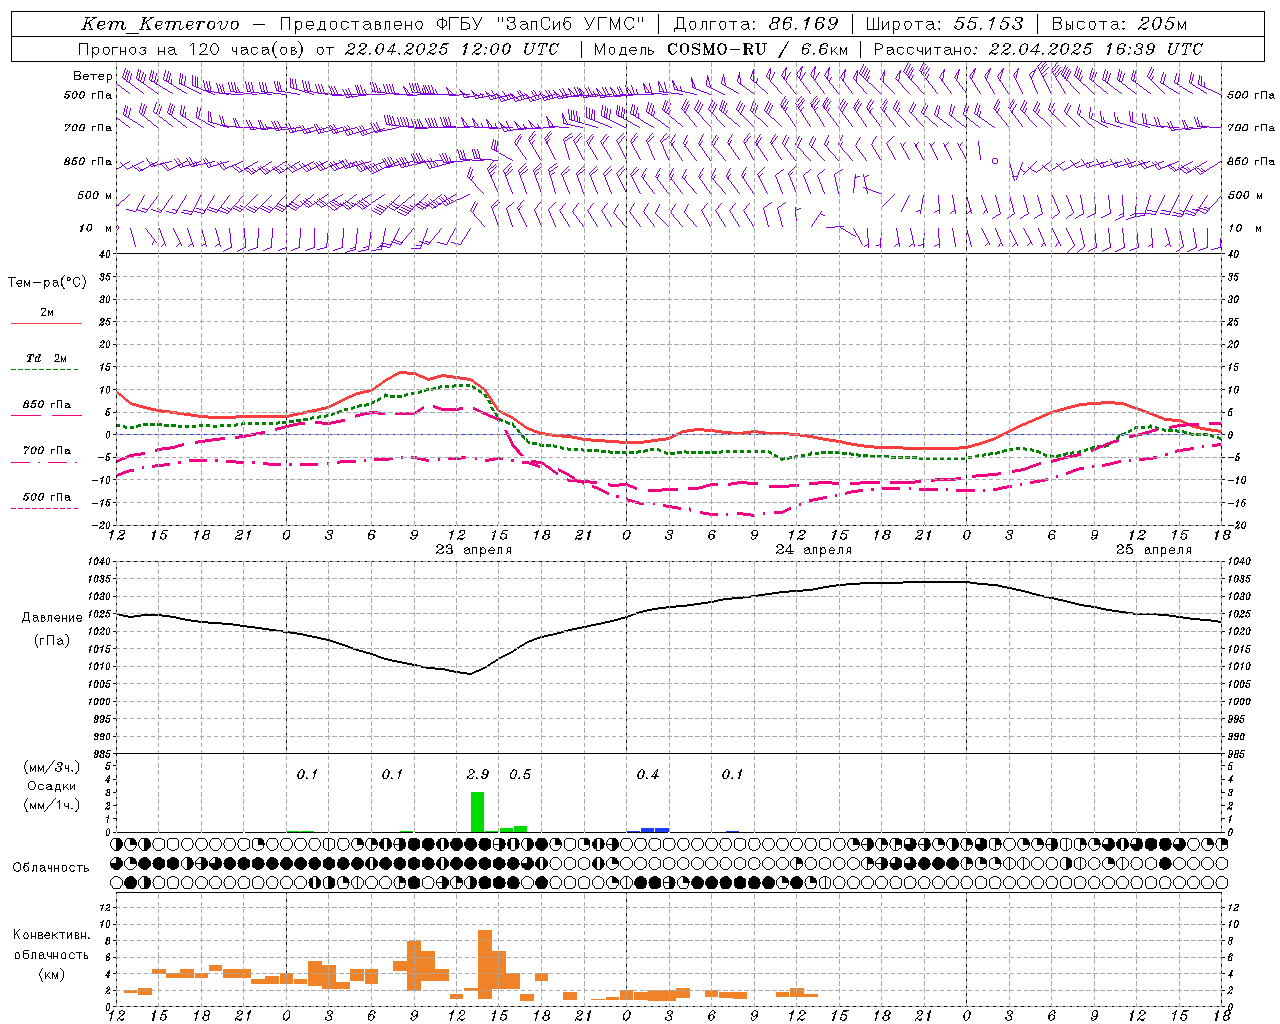Image resolution: width=1280 pixels, height=1024 pixels.
Task: Click Рассчитано: 22.04.2025 16:39 UTC
Action: (x=1038, y=49)
